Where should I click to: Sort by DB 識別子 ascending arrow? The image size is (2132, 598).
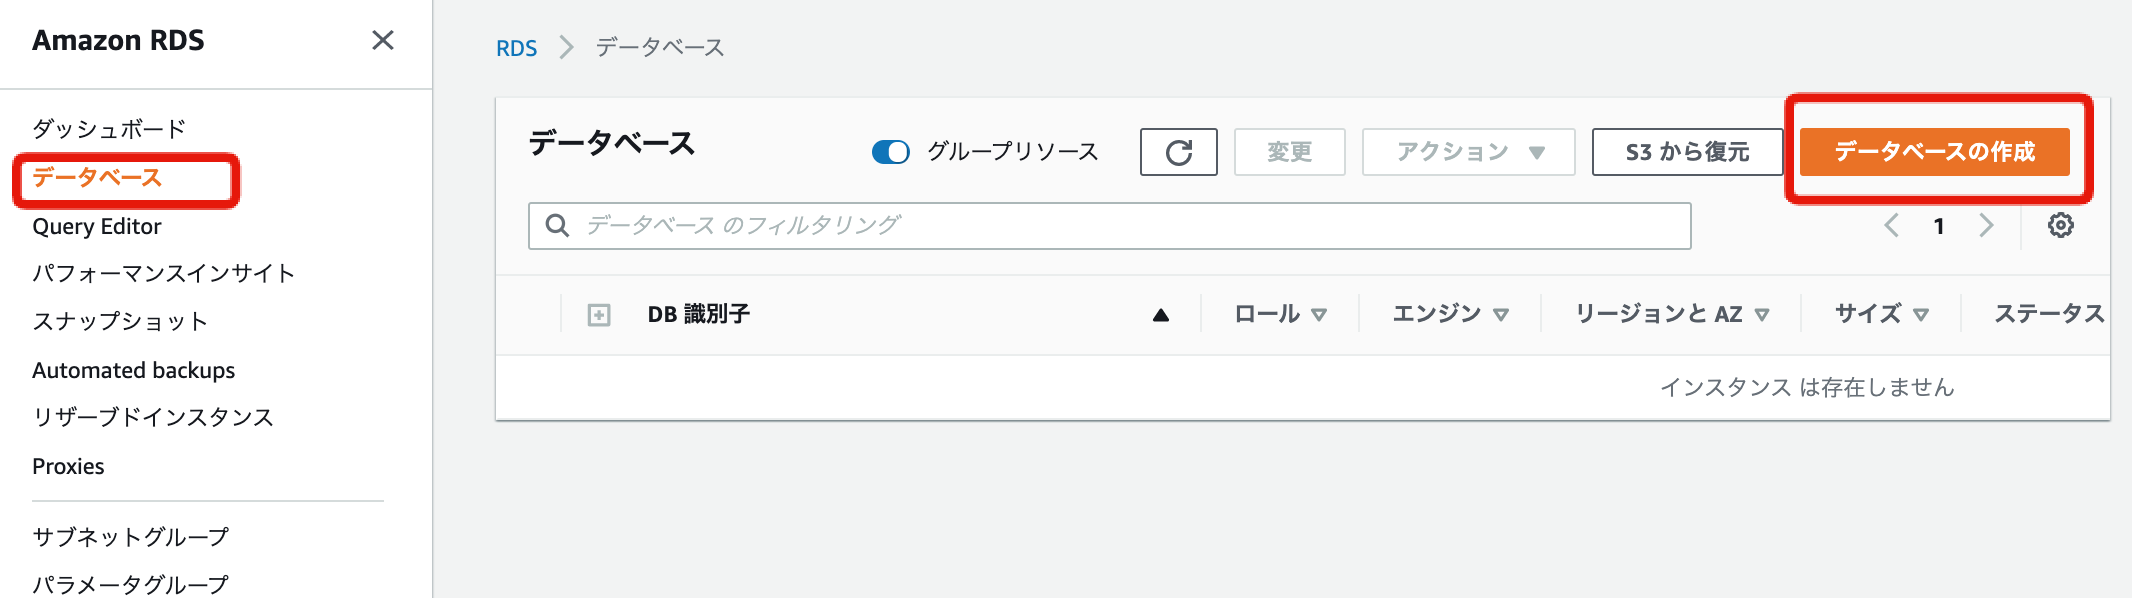click(x=1160, y=315)
